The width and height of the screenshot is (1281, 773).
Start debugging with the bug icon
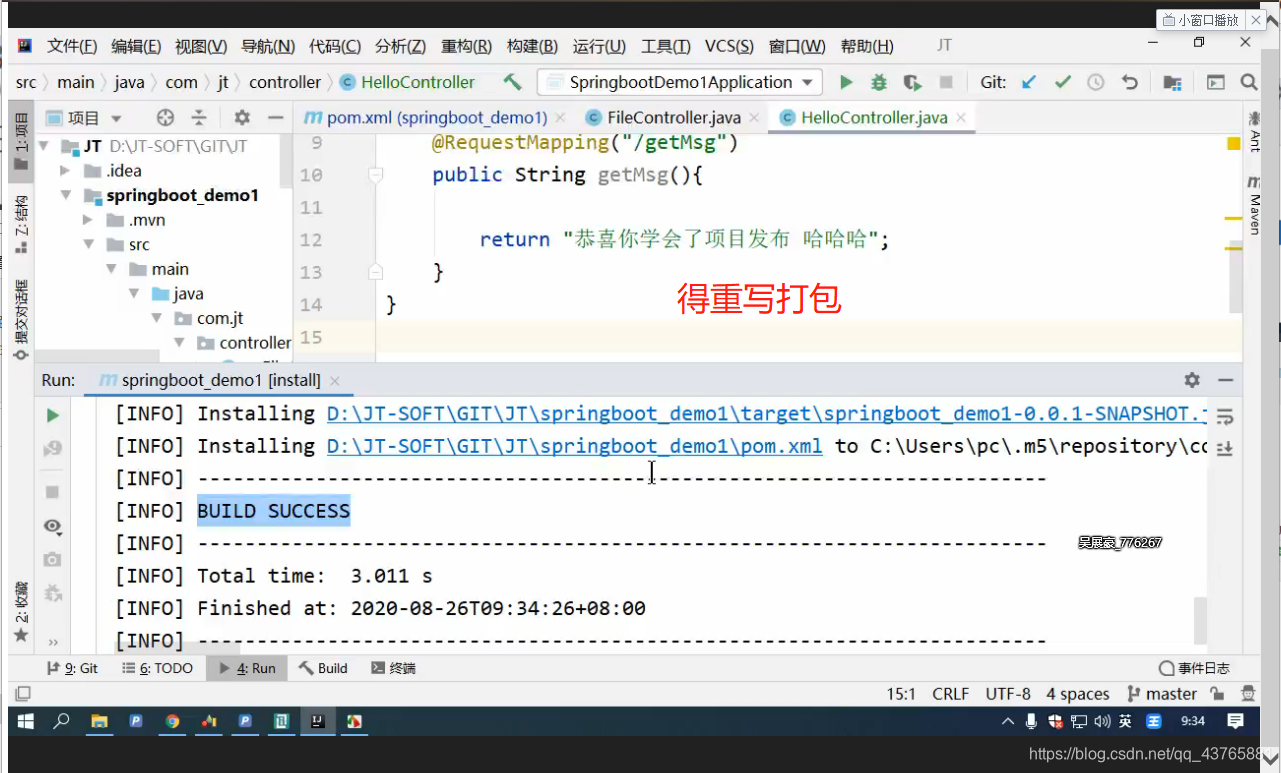point(879,82)
